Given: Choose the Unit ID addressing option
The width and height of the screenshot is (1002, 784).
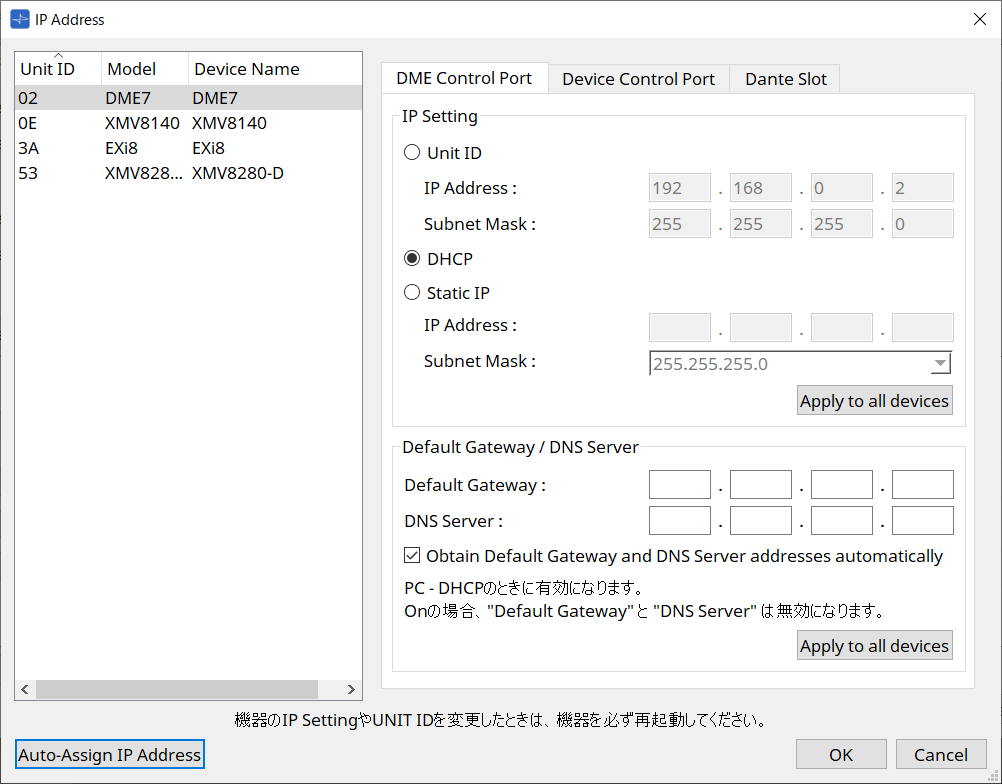Looking at the screenshot, I should (x=412, y=152).
